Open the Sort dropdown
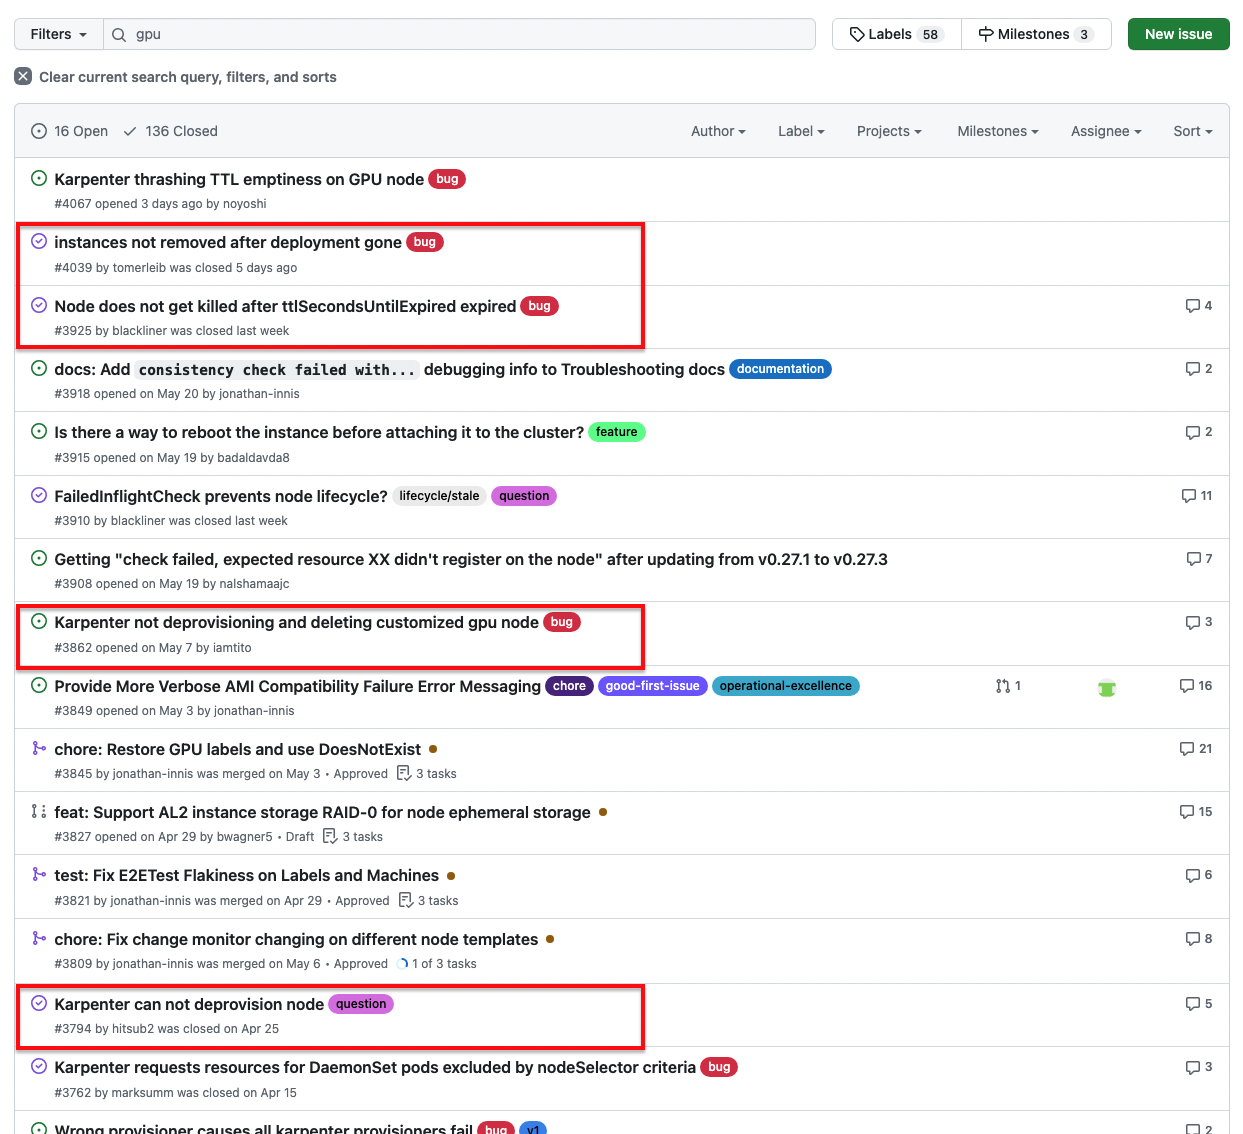 (1193, 131)
